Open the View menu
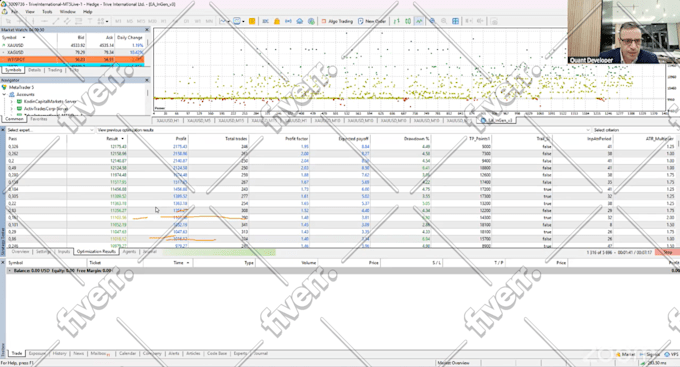This screenshot has height=367, width=680. click(30, 12)
